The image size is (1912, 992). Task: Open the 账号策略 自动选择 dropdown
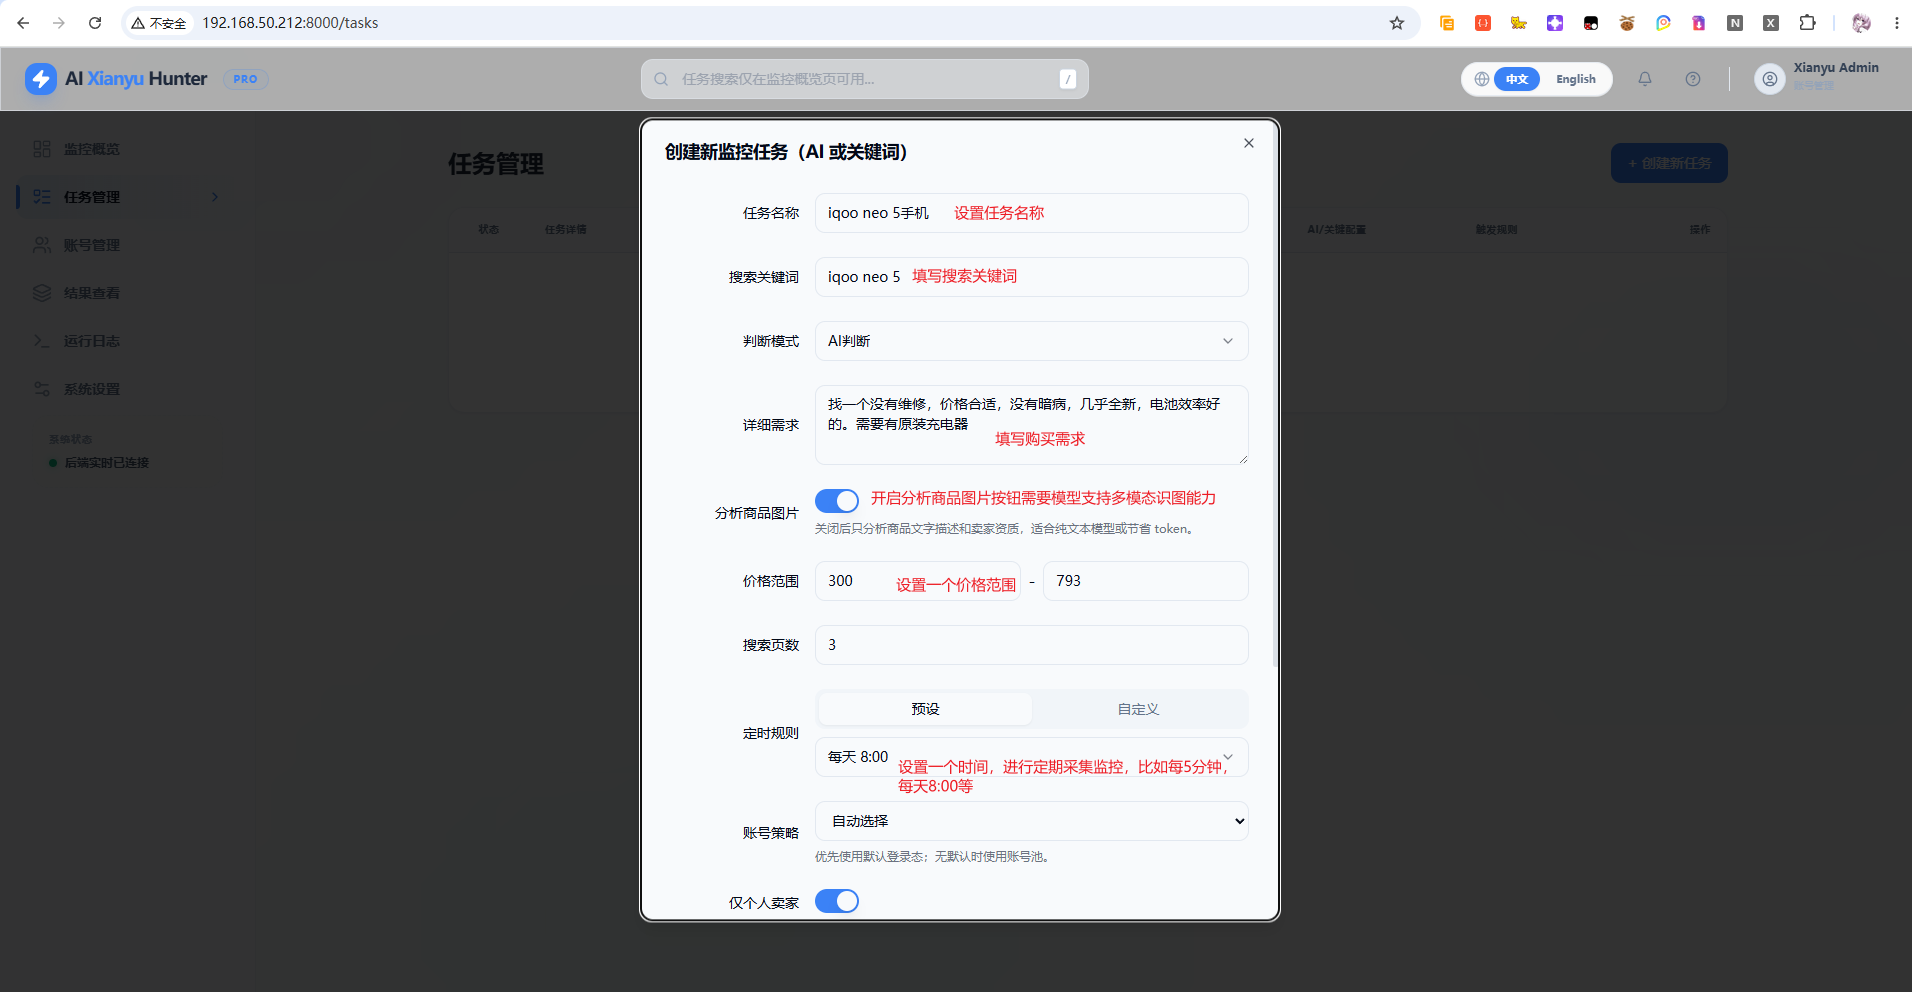point(1032,821)
